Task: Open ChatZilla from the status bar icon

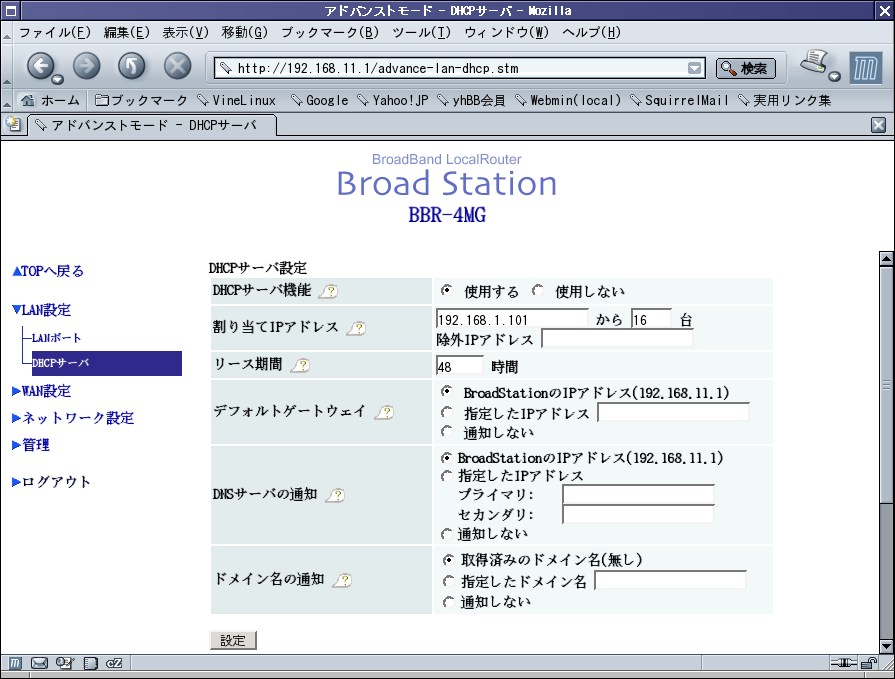Action: [114, 662]
